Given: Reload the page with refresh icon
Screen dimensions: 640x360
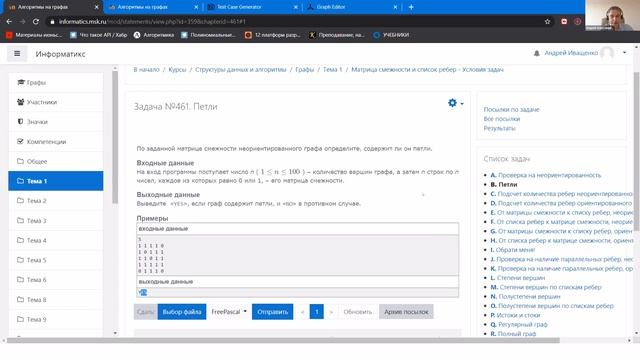Looking at the screenshot, I should (x=36, y=22).
